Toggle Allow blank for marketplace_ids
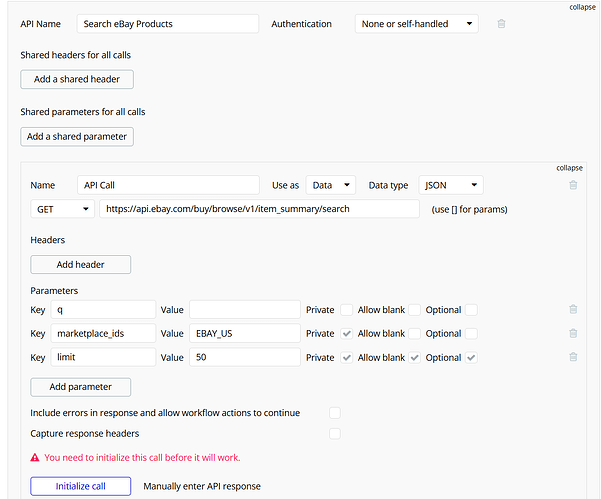The width and height of the screenshot is (601, 499). click(414, 333)
